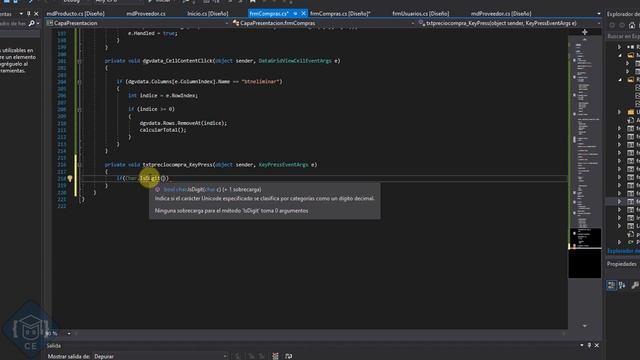Click the 'Buscar en Exp' Solution Explorer search field
640x360 pixels.
point(623,36)
